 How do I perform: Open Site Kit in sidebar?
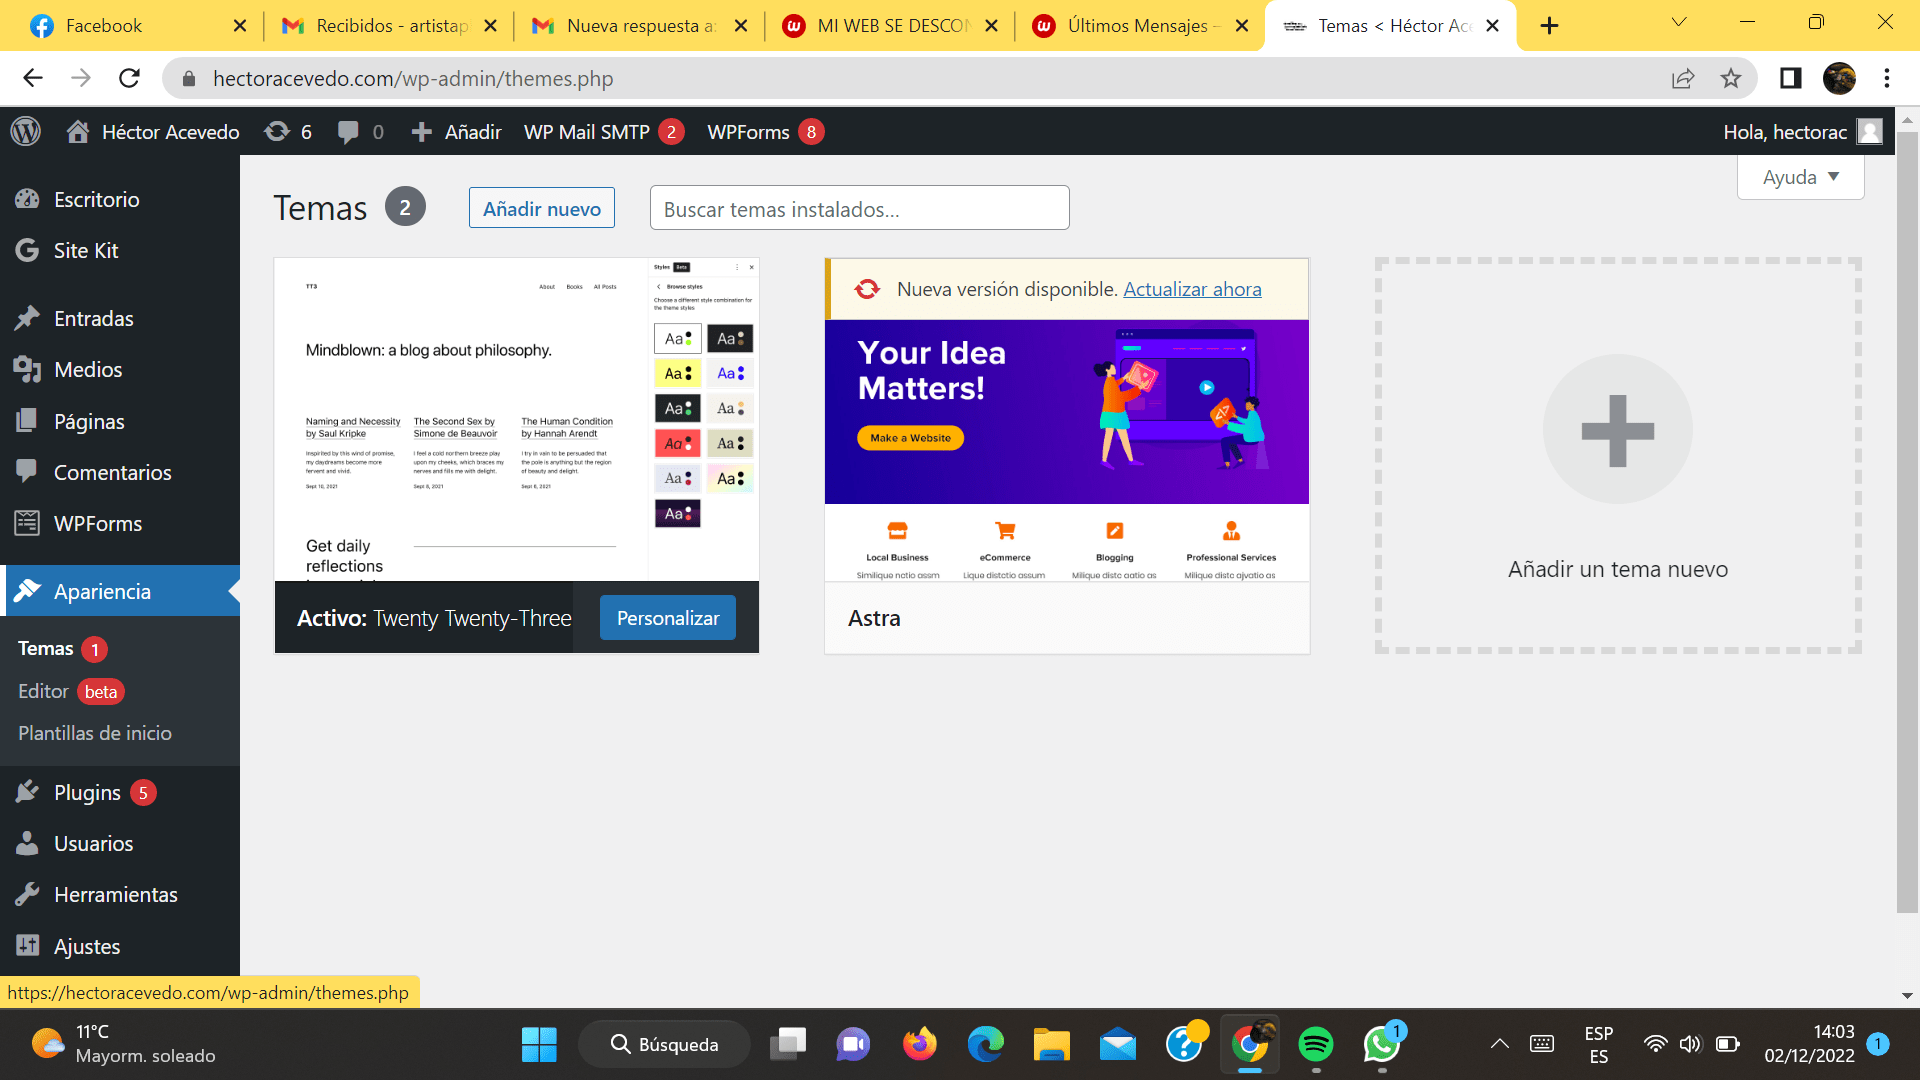pyautogui.click(x=120, y=250)
